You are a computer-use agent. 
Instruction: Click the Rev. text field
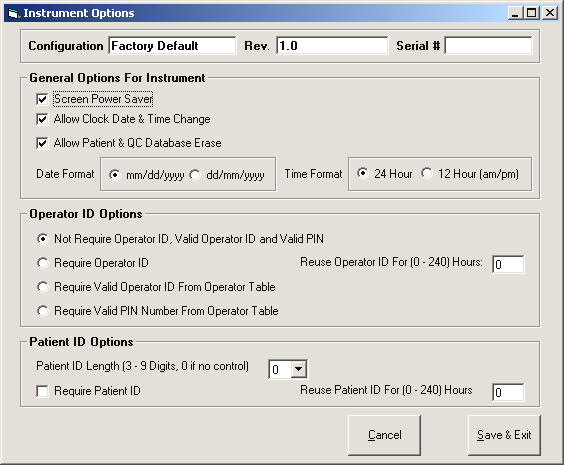click(332, 46)
